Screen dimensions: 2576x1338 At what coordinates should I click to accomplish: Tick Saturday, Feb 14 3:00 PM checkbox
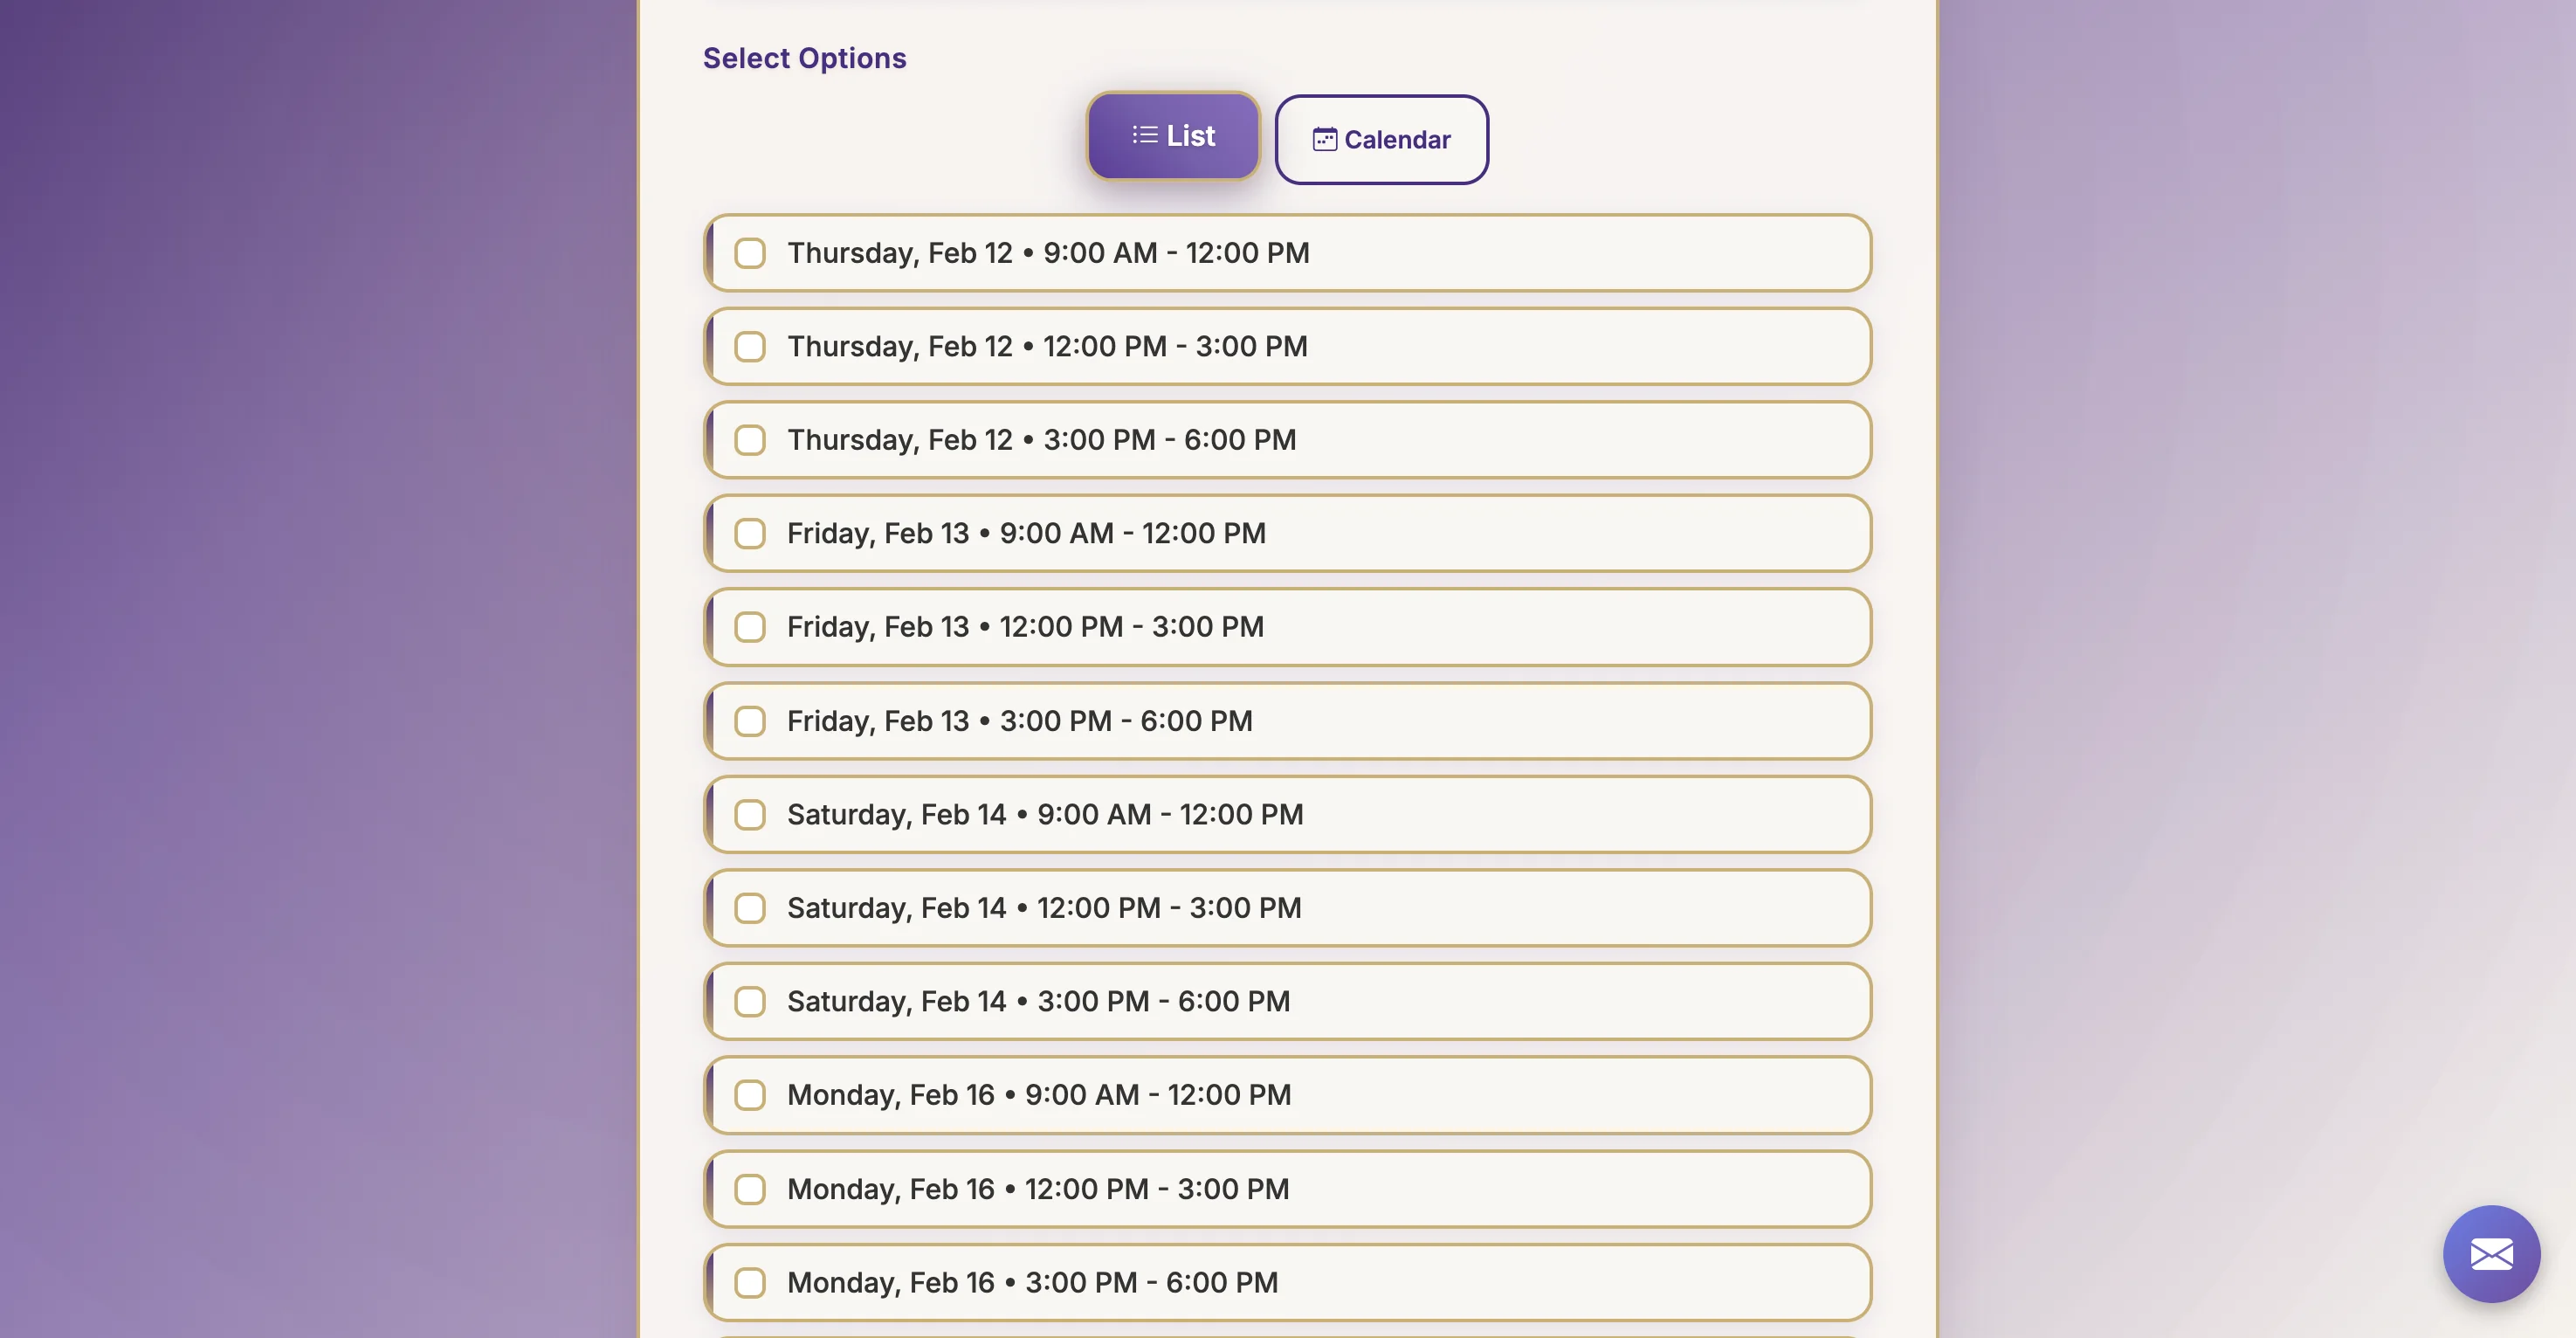[750, 1002]
